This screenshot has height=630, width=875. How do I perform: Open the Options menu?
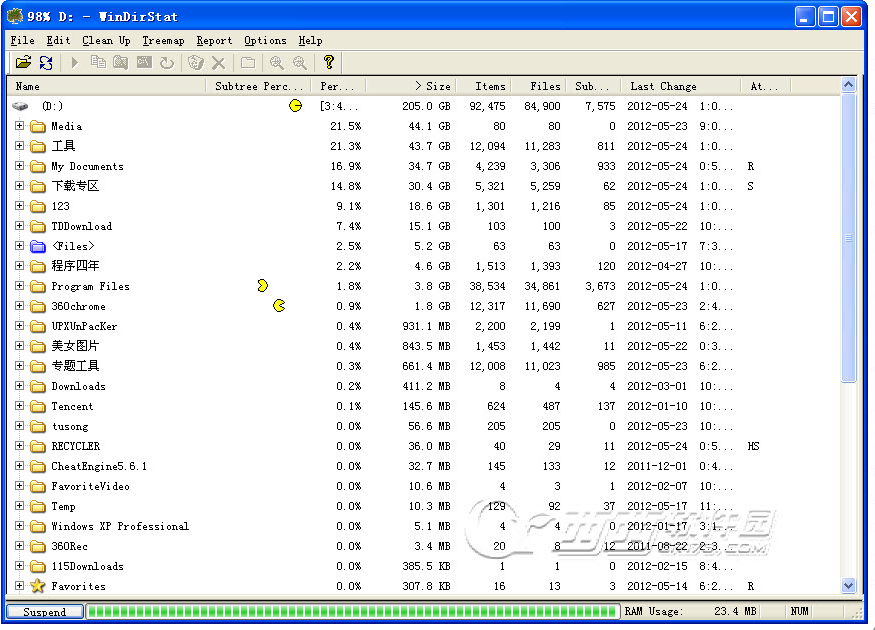pos(265,40)
